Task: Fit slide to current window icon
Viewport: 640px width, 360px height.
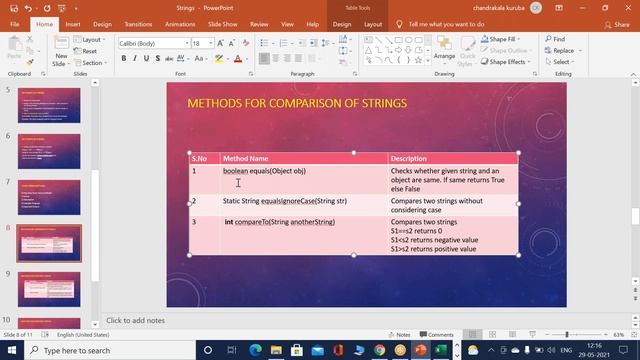Action: point(634,334)
